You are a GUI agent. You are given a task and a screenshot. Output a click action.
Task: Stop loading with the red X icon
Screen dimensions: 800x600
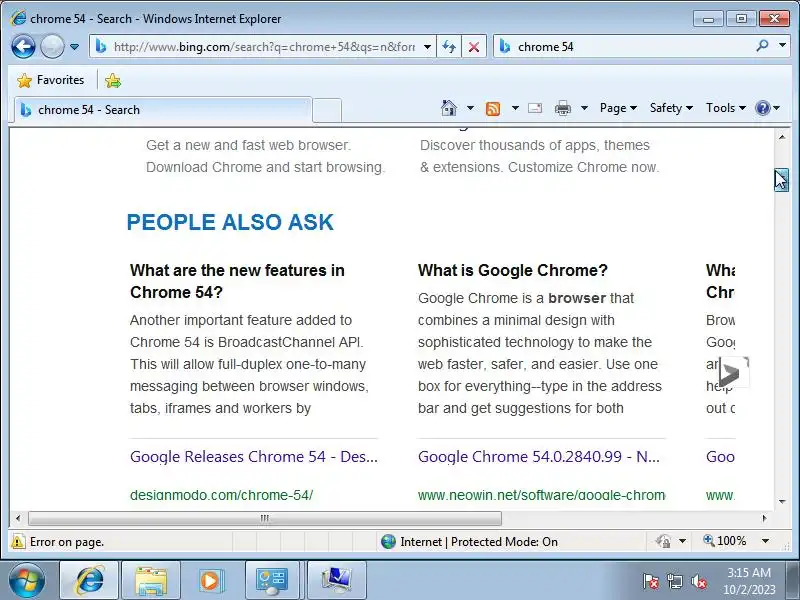(x=474, y=47)
